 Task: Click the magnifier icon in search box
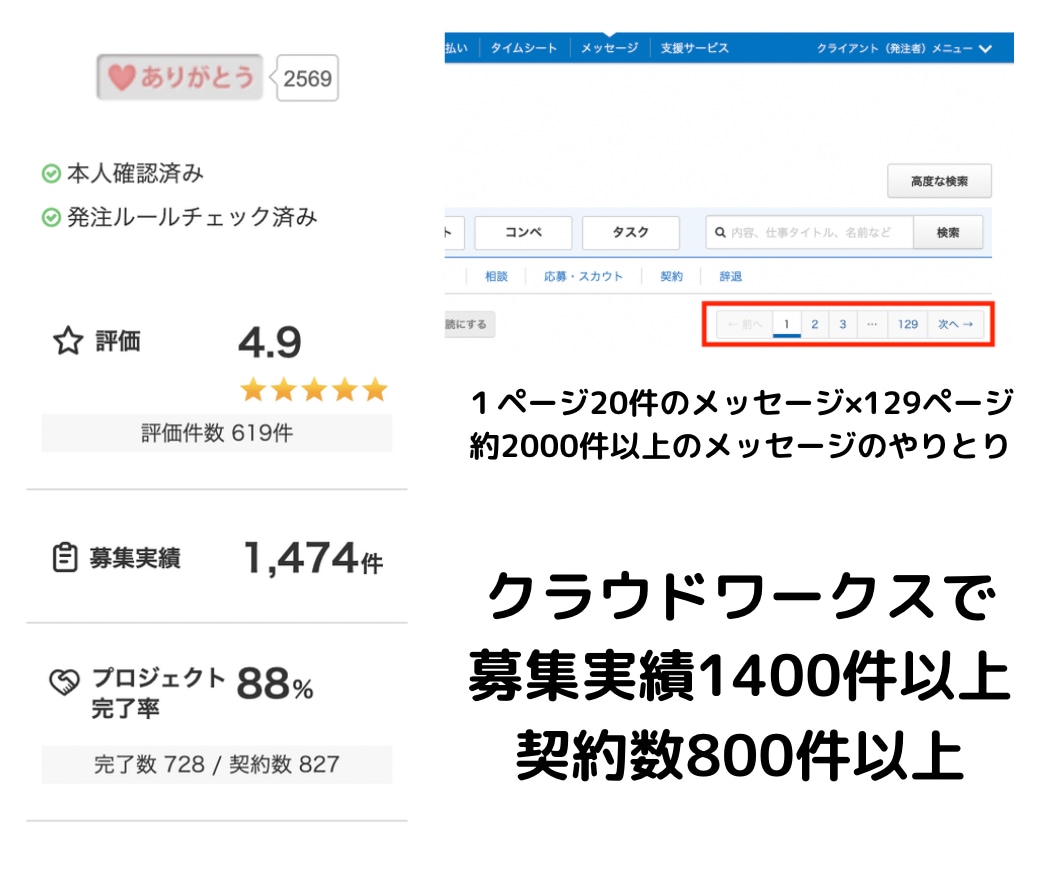[720, 232]
